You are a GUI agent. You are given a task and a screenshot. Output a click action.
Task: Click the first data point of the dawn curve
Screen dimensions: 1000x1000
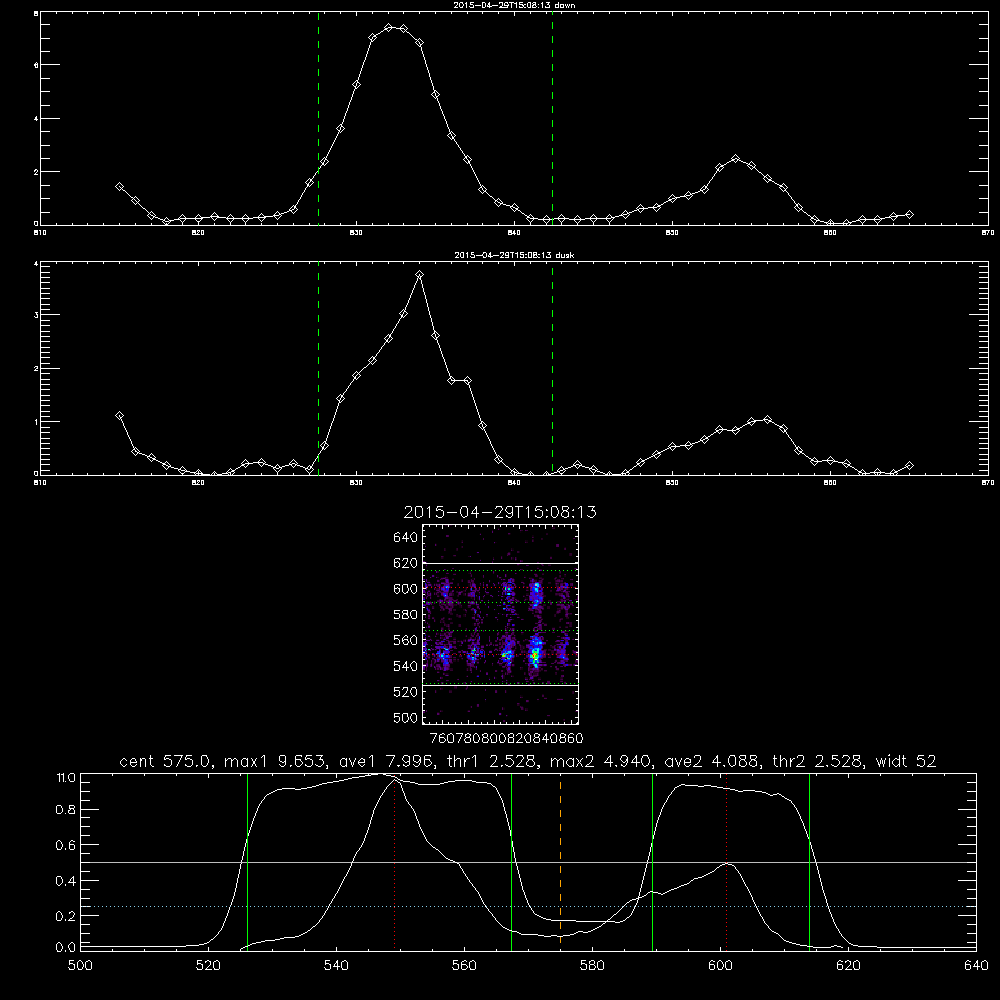point(119,186)
